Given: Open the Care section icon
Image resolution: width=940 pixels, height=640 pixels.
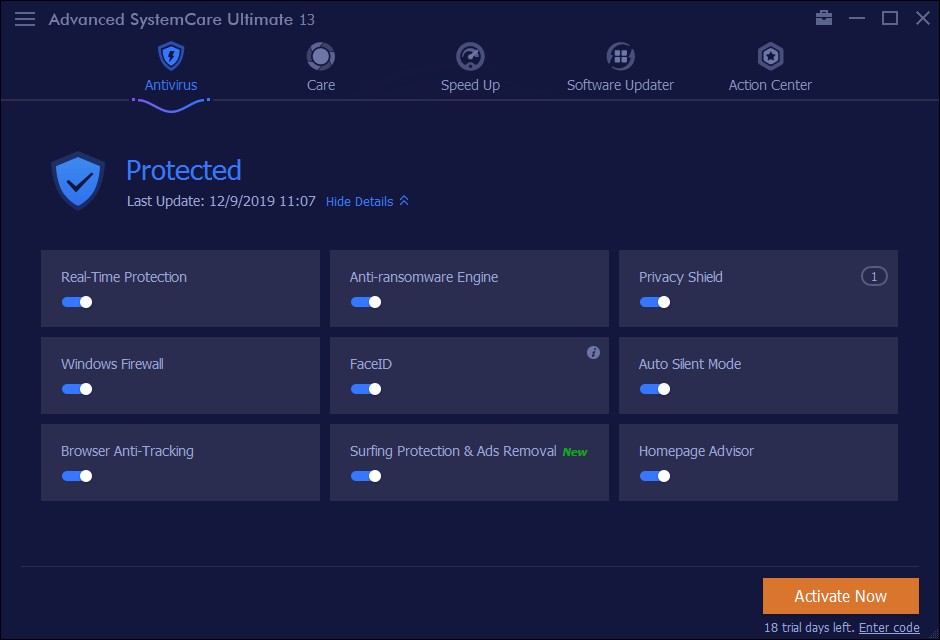Looking at the screenshot, I should pos(320,56).
